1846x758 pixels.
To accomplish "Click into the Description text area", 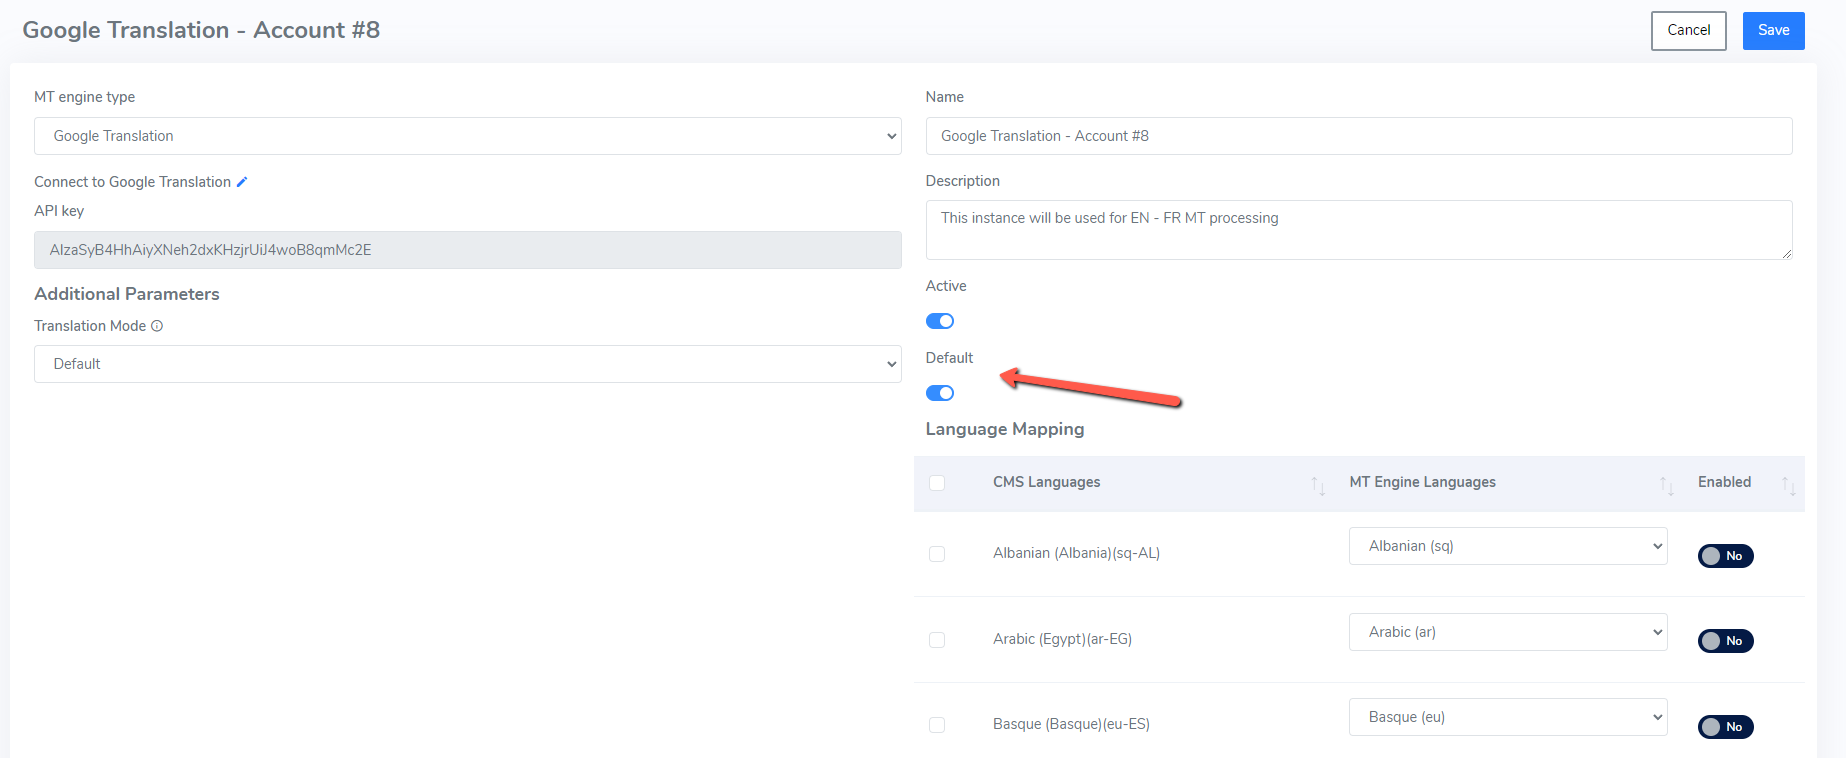I will point(1359,230).
